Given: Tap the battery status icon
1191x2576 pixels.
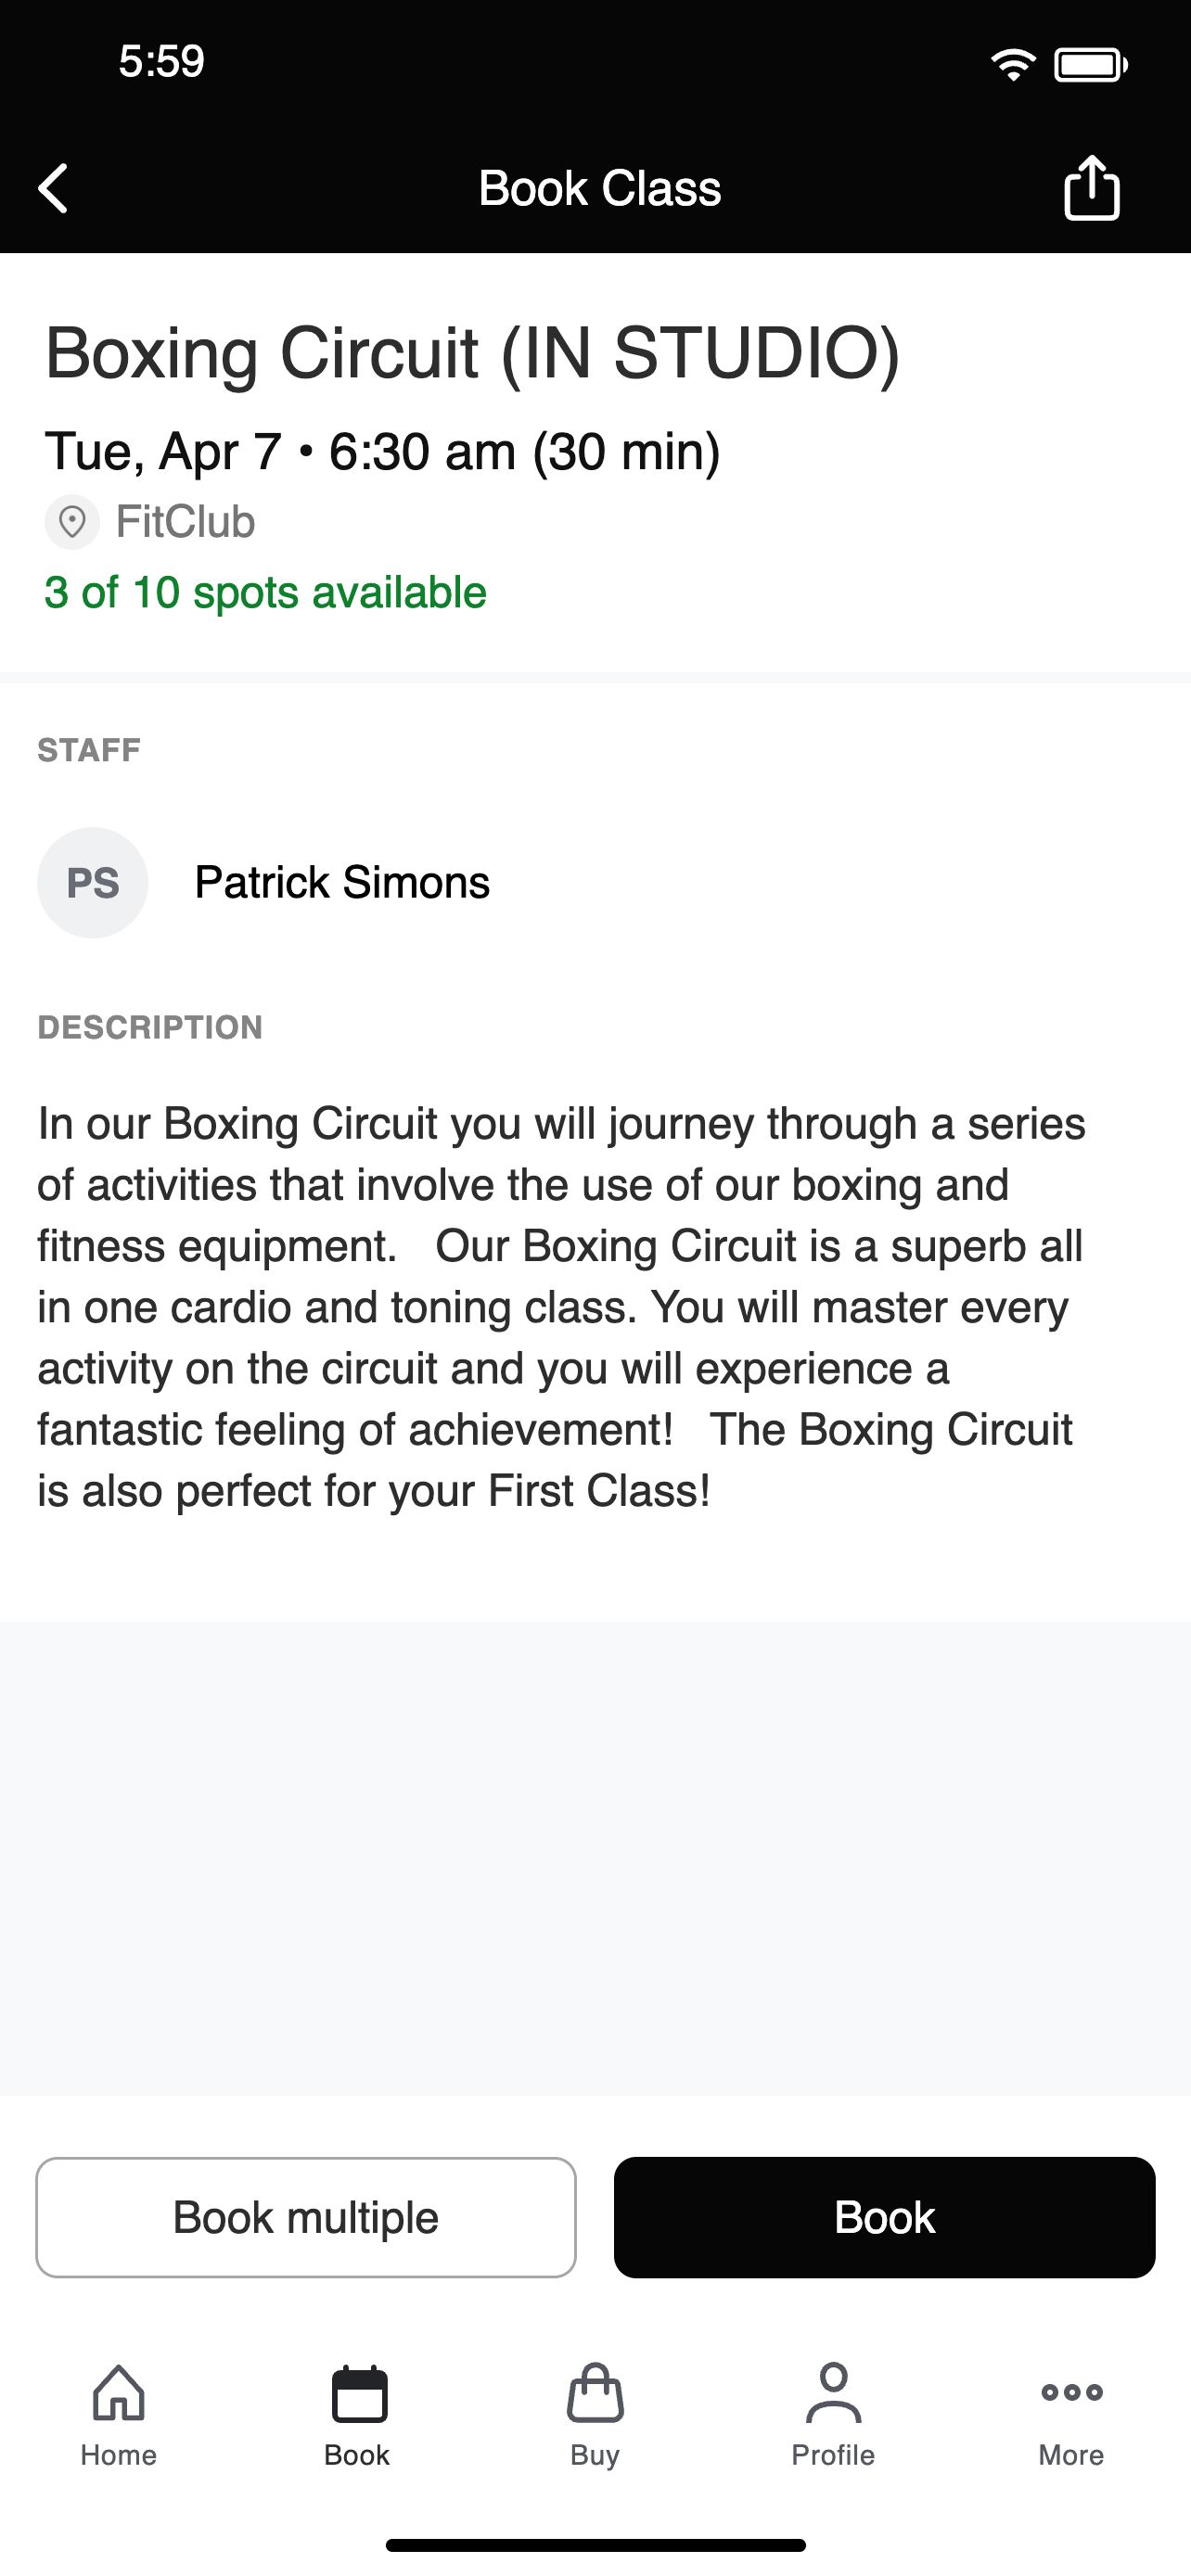Looking at the screenshot, I should coord(1091,65).
